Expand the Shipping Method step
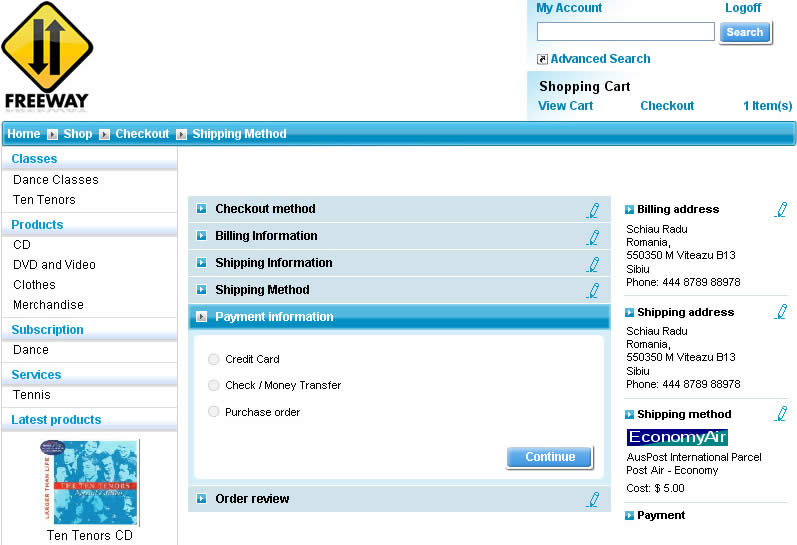797x545 pixels. pos(262,290)
